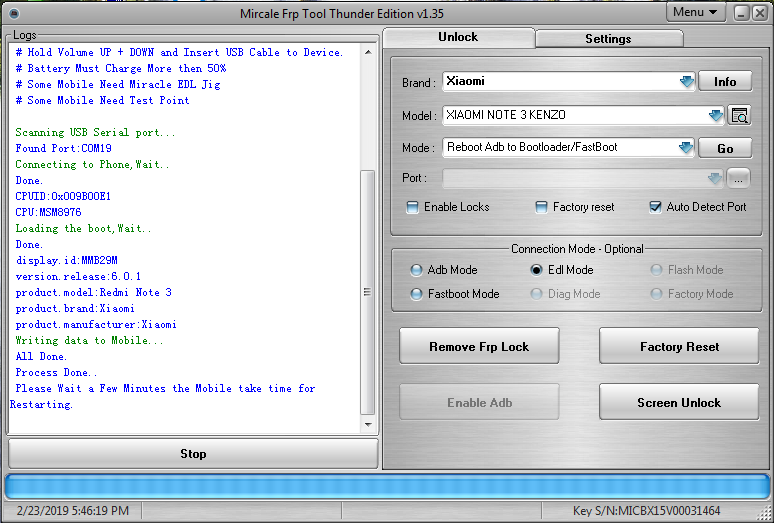
Task: Open the Menu dropdown in title bar
Action: pyautogui.click(x=696, y=12)
